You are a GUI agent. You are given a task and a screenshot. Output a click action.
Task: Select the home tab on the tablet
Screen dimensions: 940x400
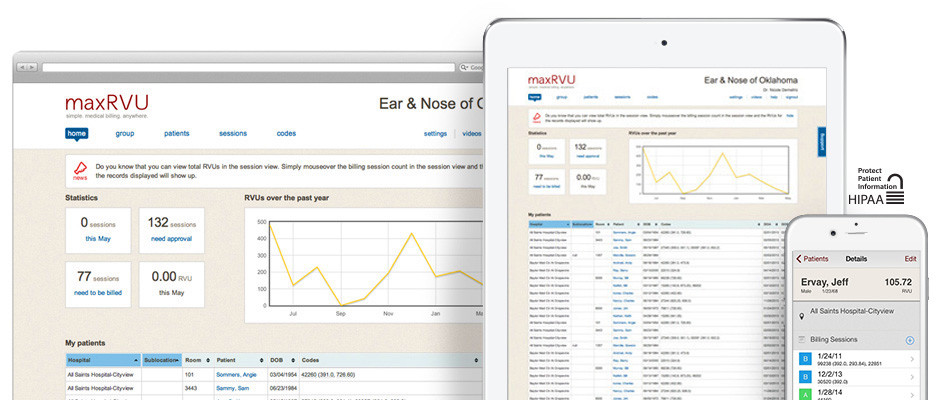pyautogui.click(x=534, y=97)
